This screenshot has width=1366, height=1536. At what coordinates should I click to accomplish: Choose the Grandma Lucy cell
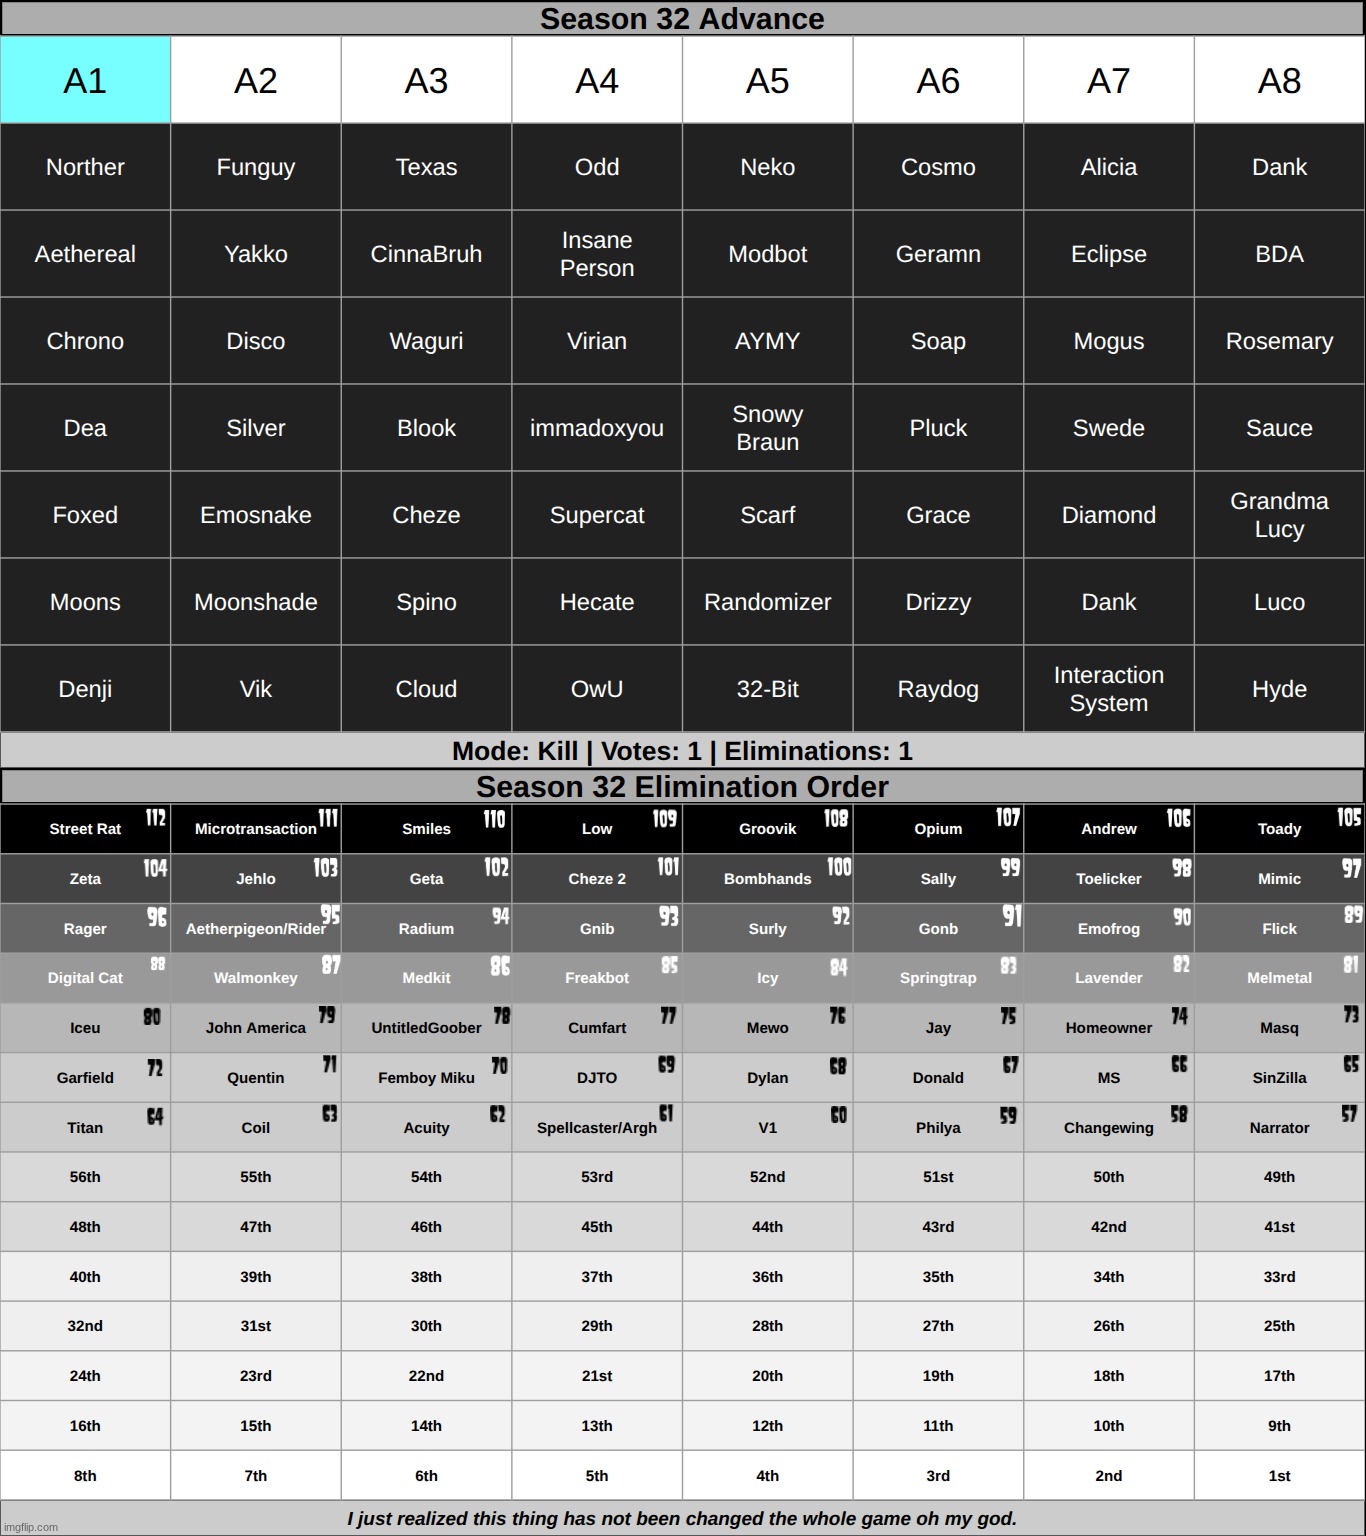(1279, 515)
